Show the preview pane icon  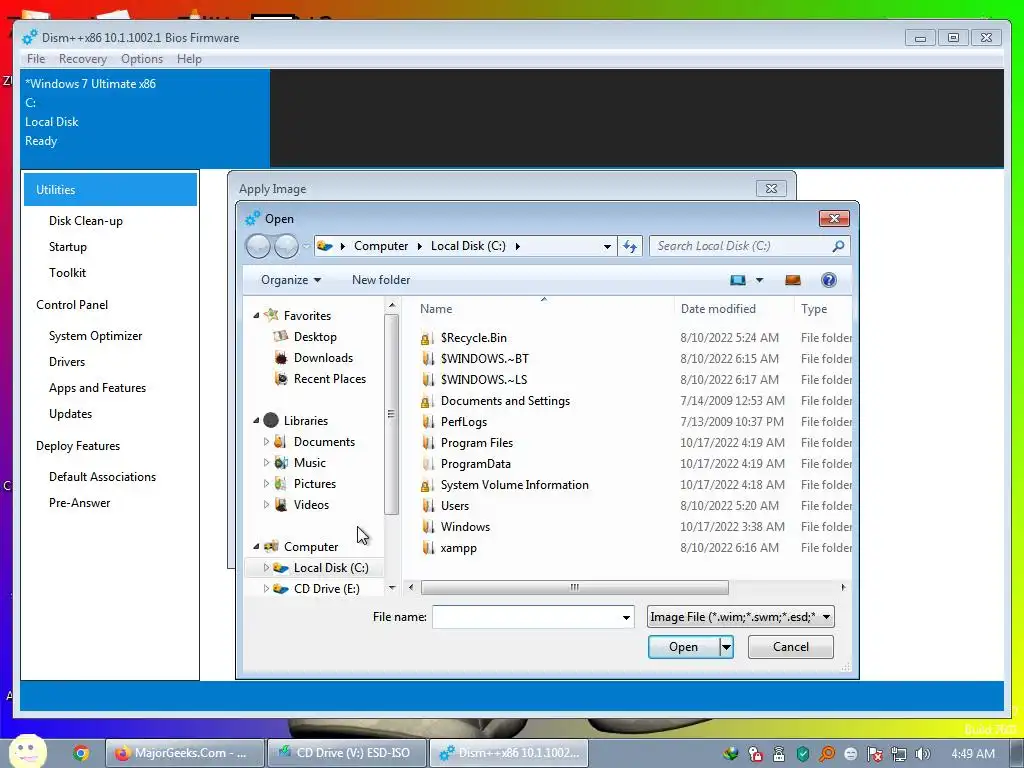click(x=793, y=280)
